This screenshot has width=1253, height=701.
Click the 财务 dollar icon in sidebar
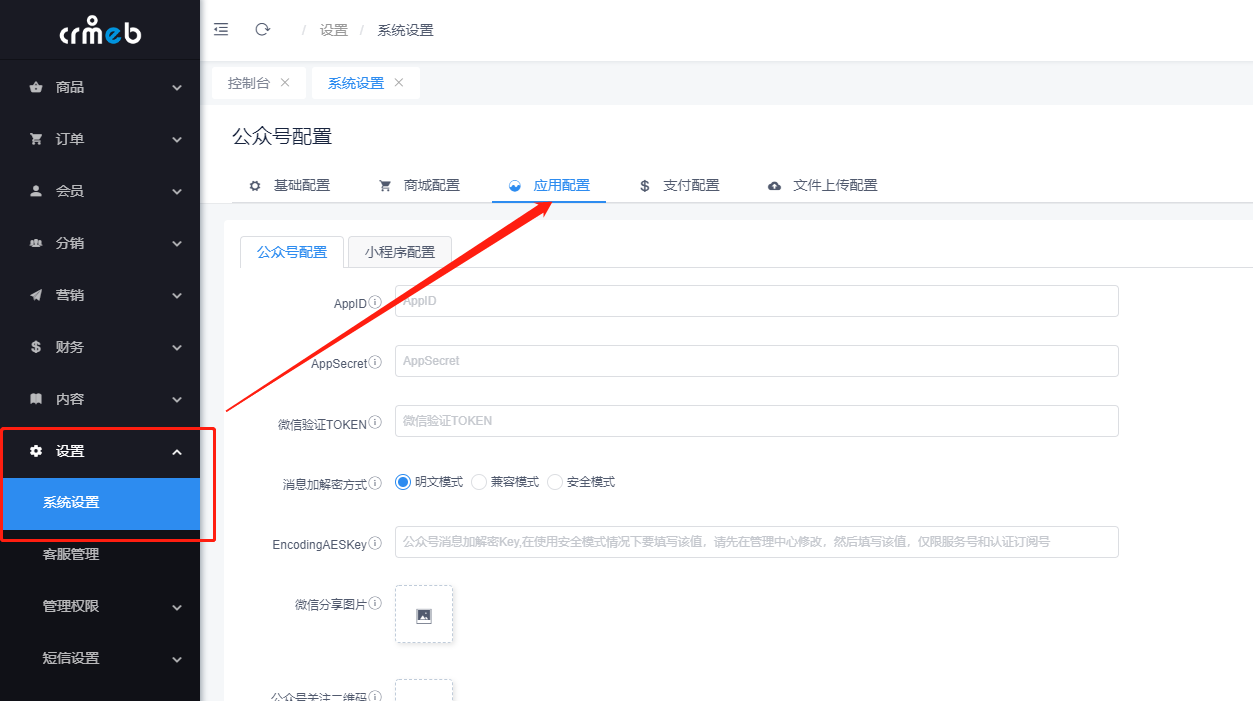tap(36, 347)
